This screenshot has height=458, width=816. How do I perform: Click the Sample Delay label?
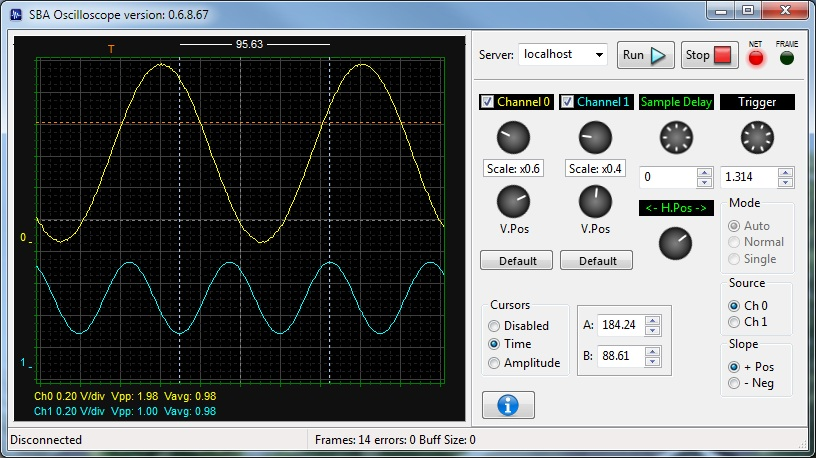pyautogui.click(x=676, y=102)
